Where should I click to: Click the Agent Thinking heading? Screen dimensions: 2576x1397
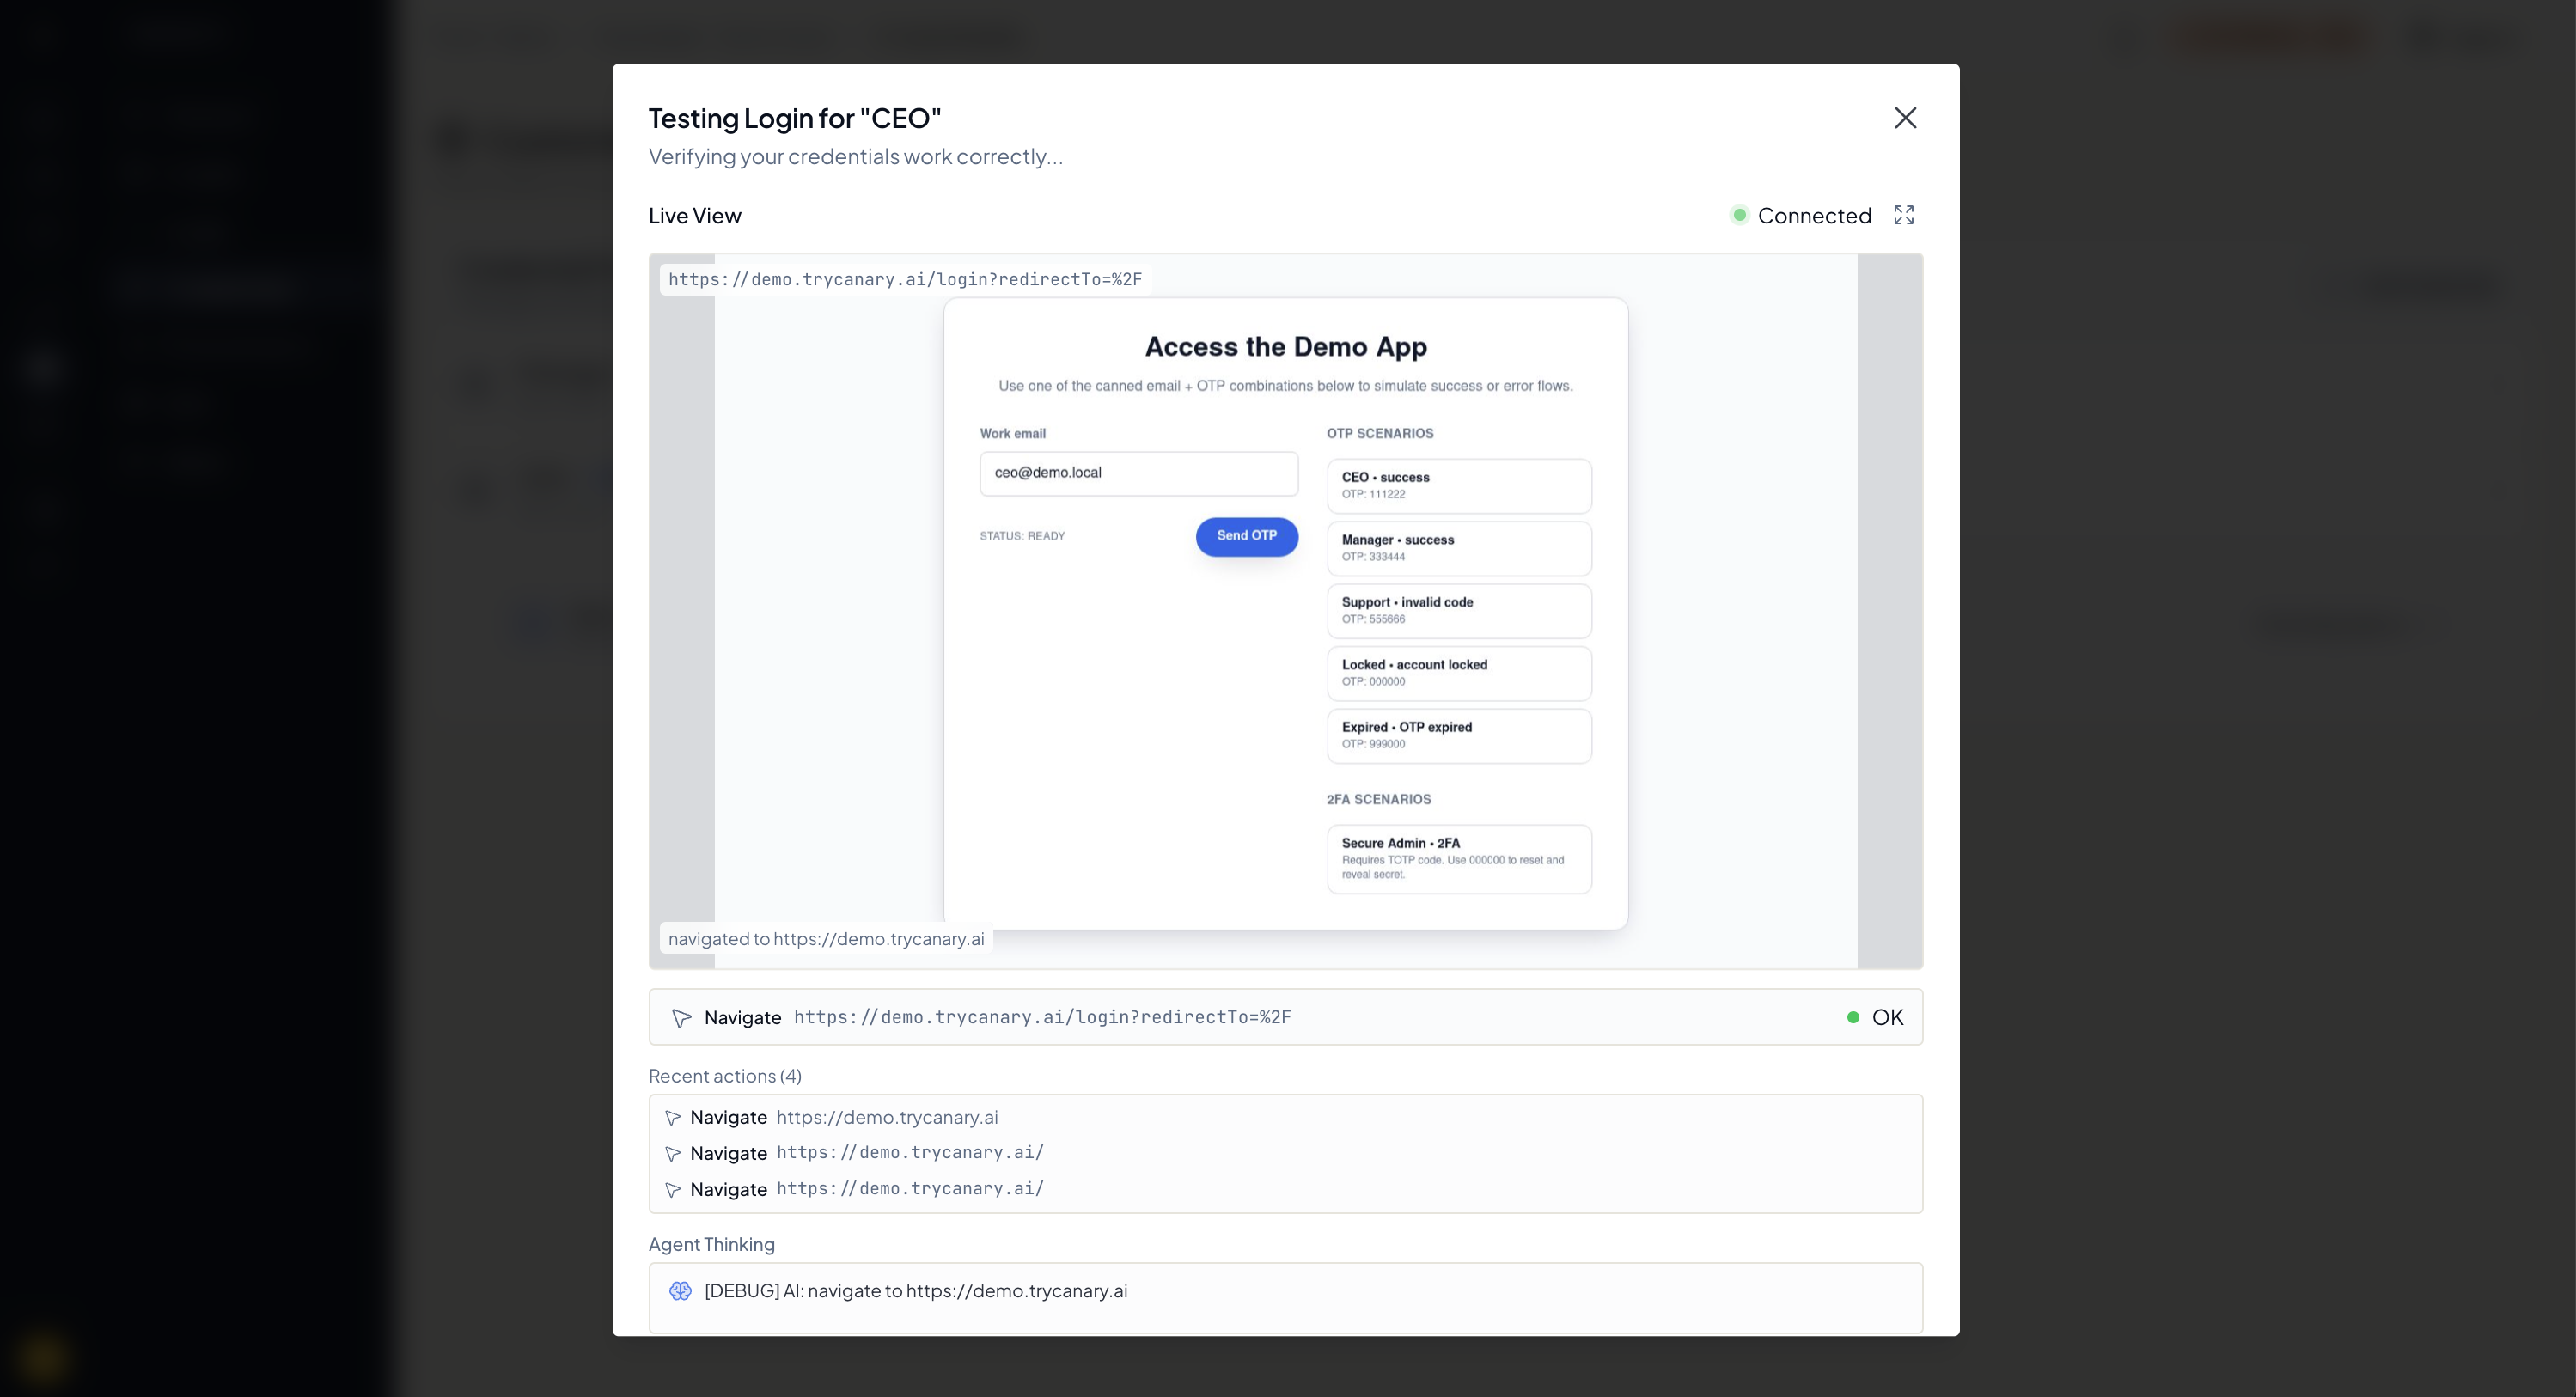712,1244
